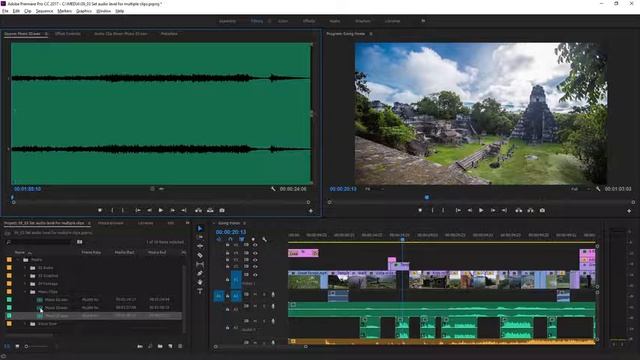Play the Program monitor sequence
The width and height of the screenshot is (640, 360).
pos(481,211)
